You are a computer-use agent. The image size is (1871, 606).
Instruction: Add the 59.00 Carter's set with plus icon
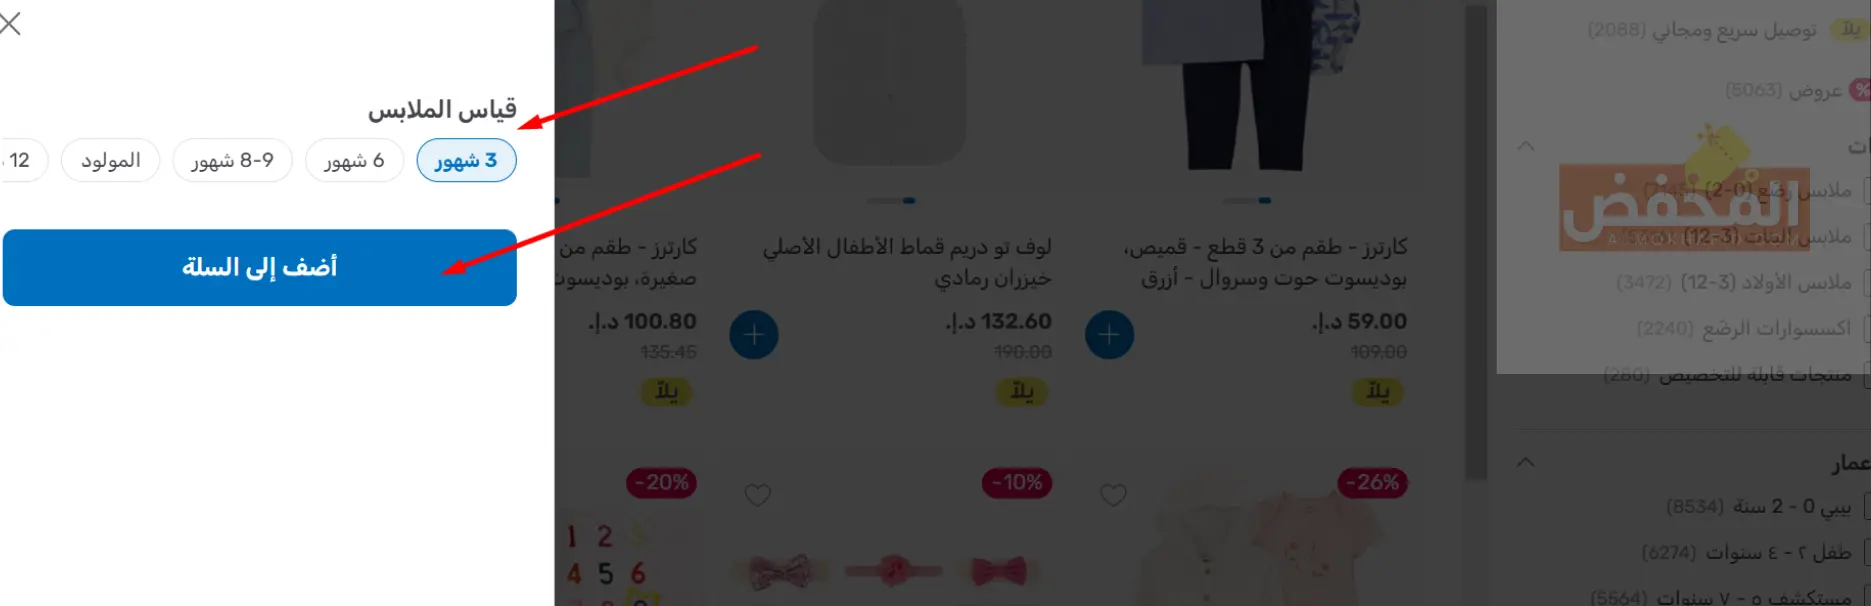point(1109,334)
